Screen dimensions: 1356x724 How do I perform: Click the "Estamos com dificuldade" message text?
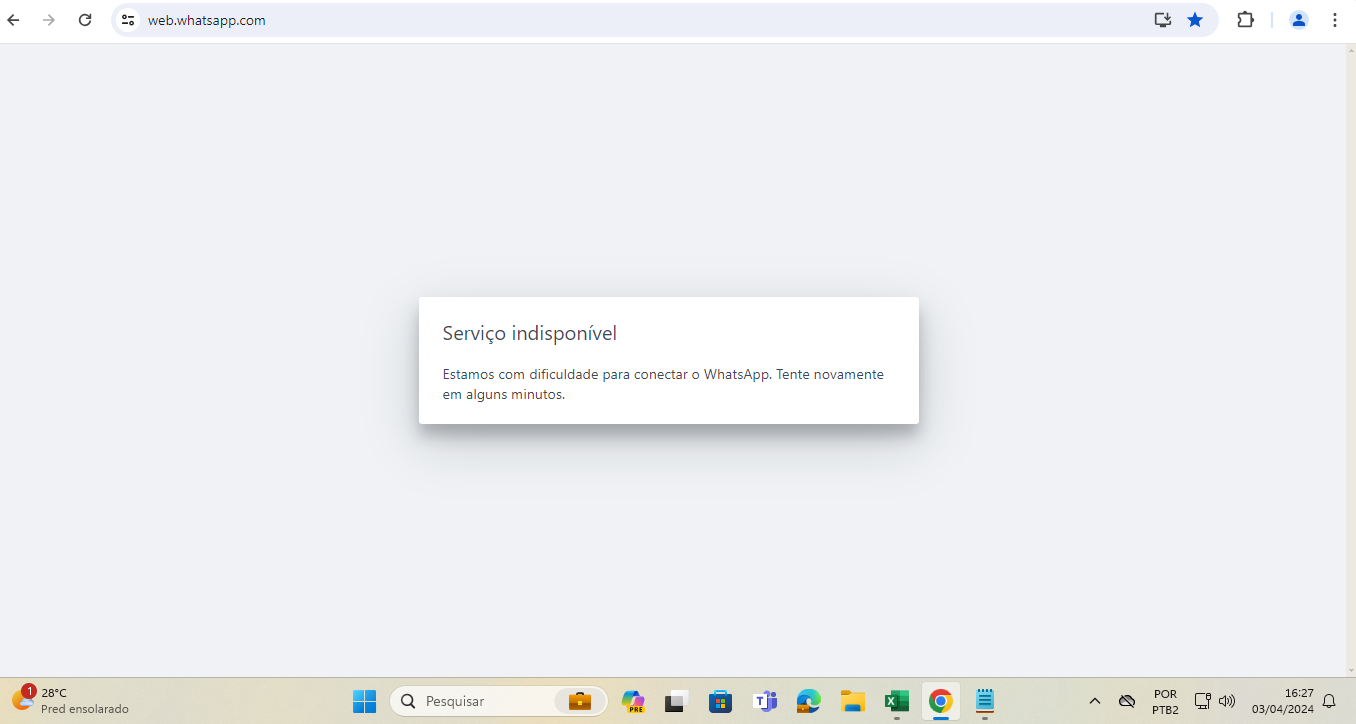point(663,384)
